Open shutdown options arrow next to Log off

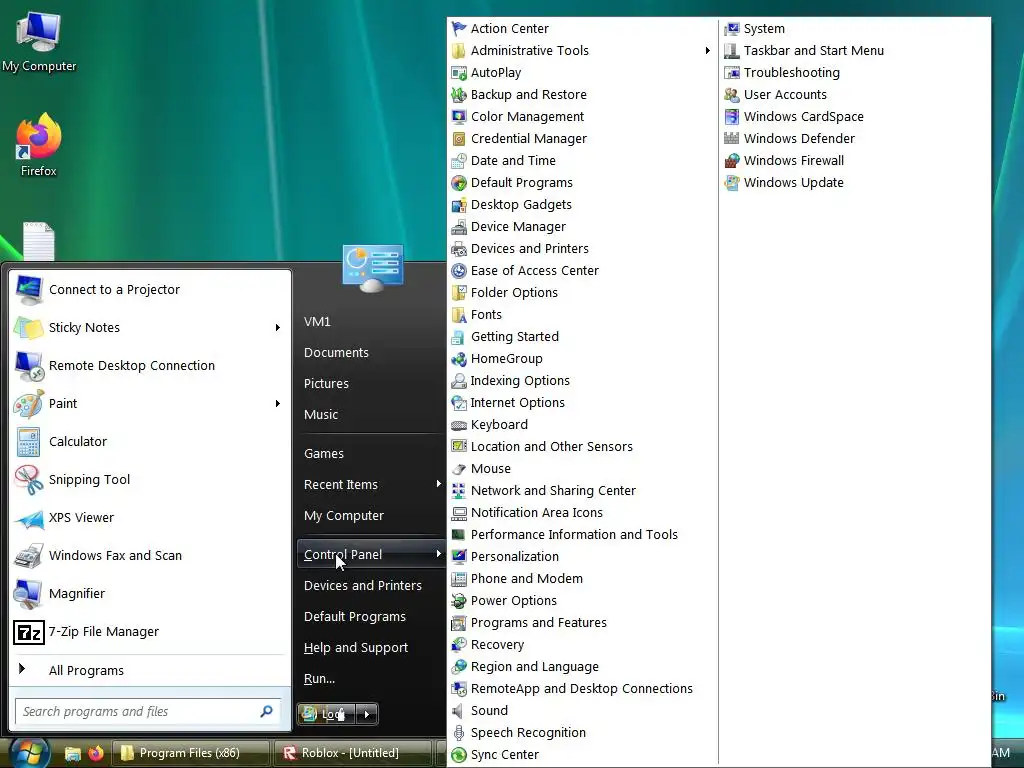(367, 714)
